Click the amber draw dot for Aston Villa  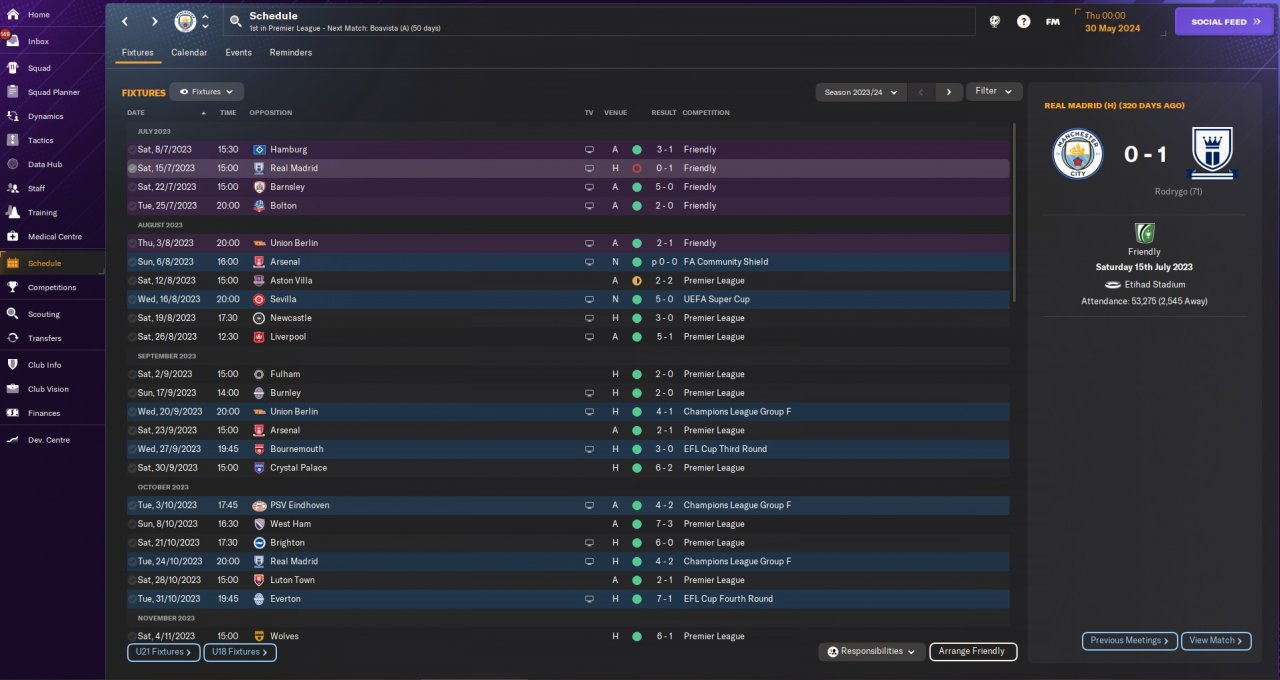point(637,281)
